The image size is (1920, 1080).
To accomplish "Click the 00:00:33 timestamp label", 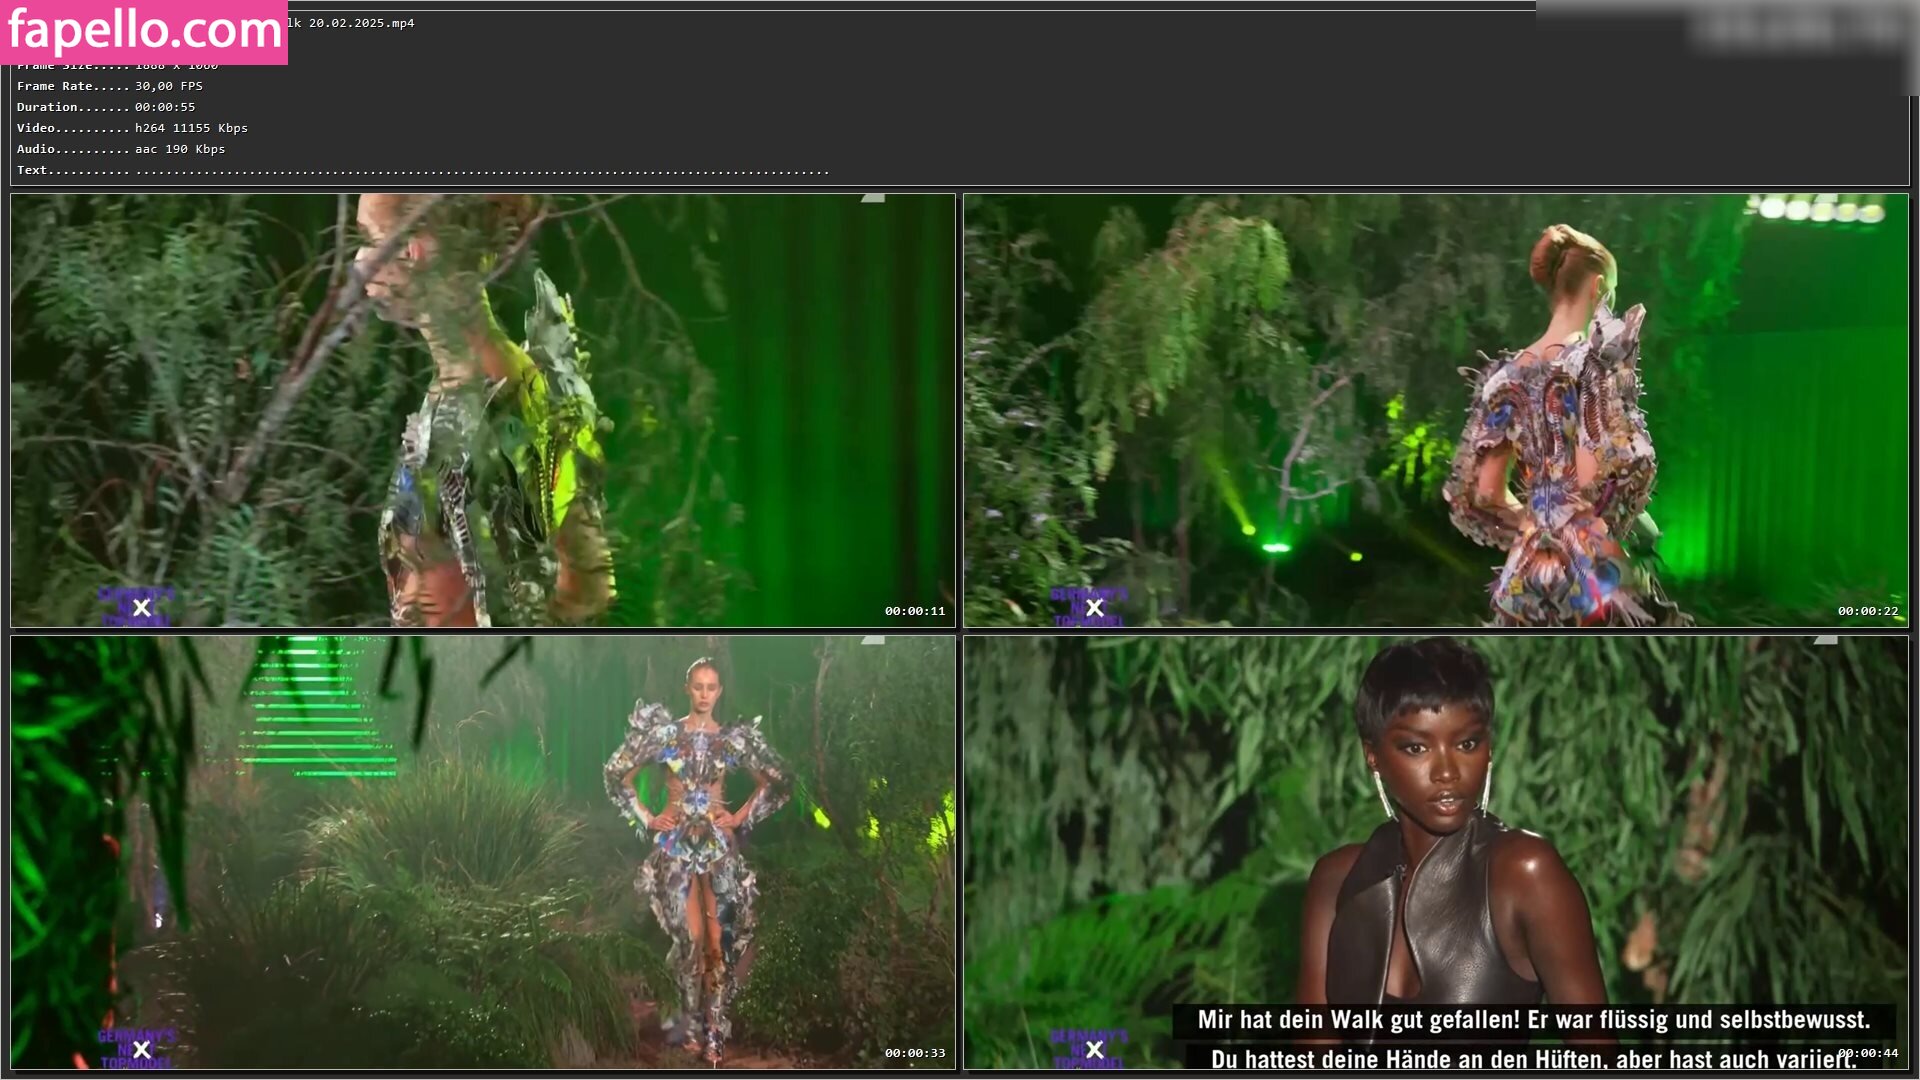I will (914, 1053).
